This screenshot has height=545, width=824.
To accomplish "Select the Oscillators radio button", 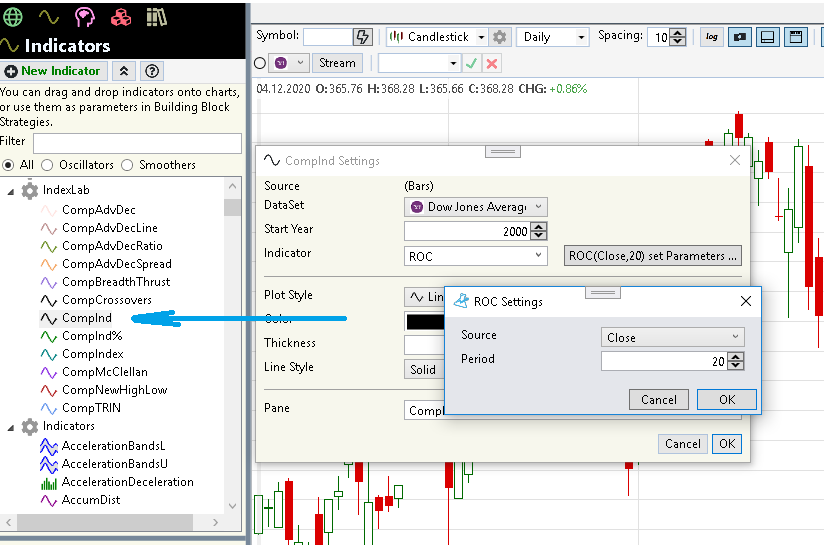I will [47, 165].
